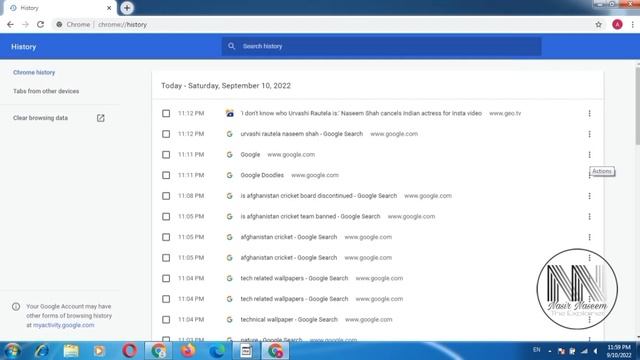The image size is (640, 360).
Task: Open technical wallpaper - Google Search entry
Action: coord(289,320)
